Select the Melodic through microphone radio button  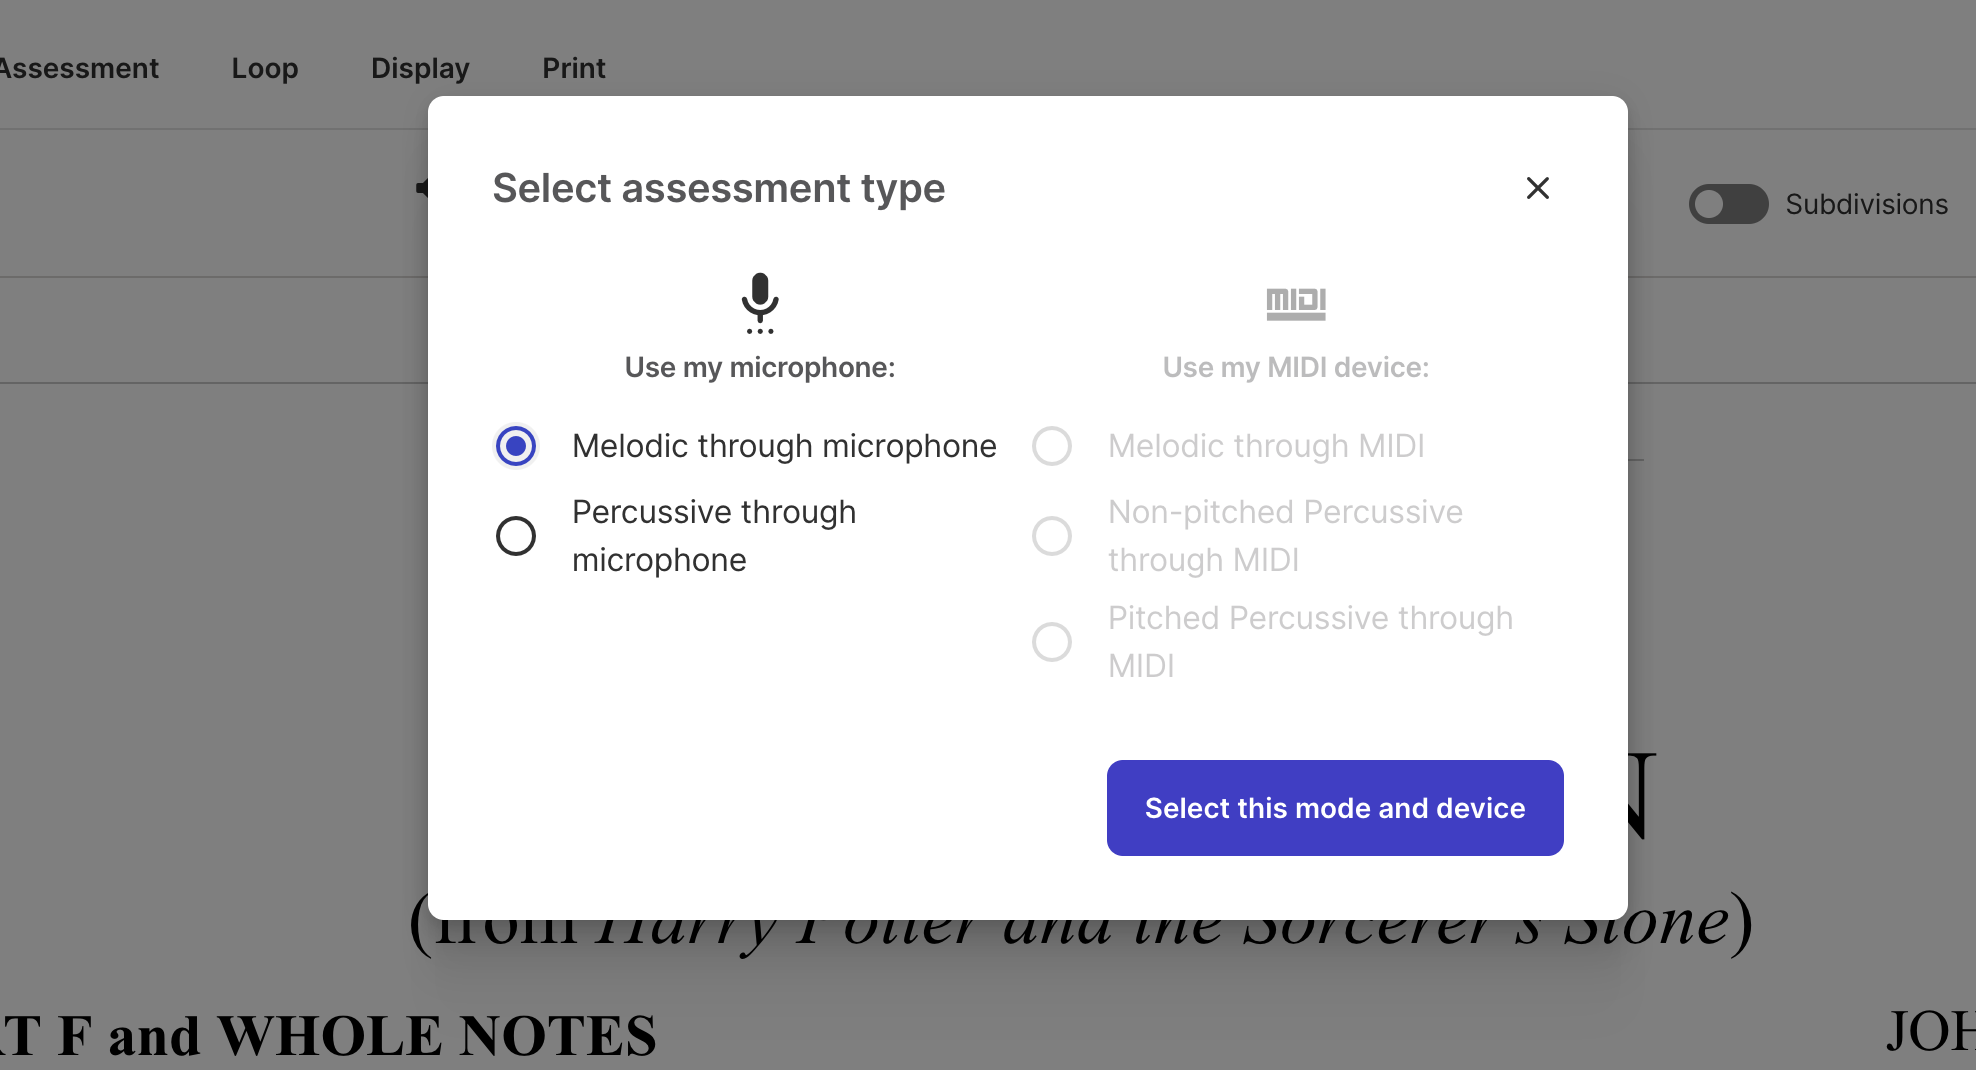pos(516,446)
